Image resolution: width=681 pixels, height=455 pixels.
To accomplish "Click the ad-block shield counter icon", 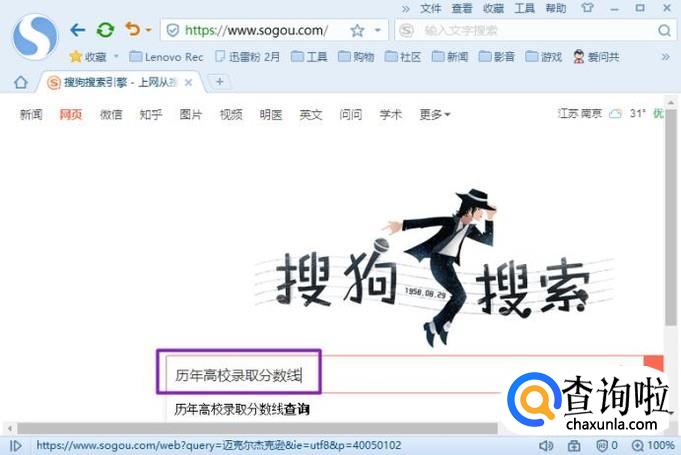I will pyautogui.click(x=607, y=445).
